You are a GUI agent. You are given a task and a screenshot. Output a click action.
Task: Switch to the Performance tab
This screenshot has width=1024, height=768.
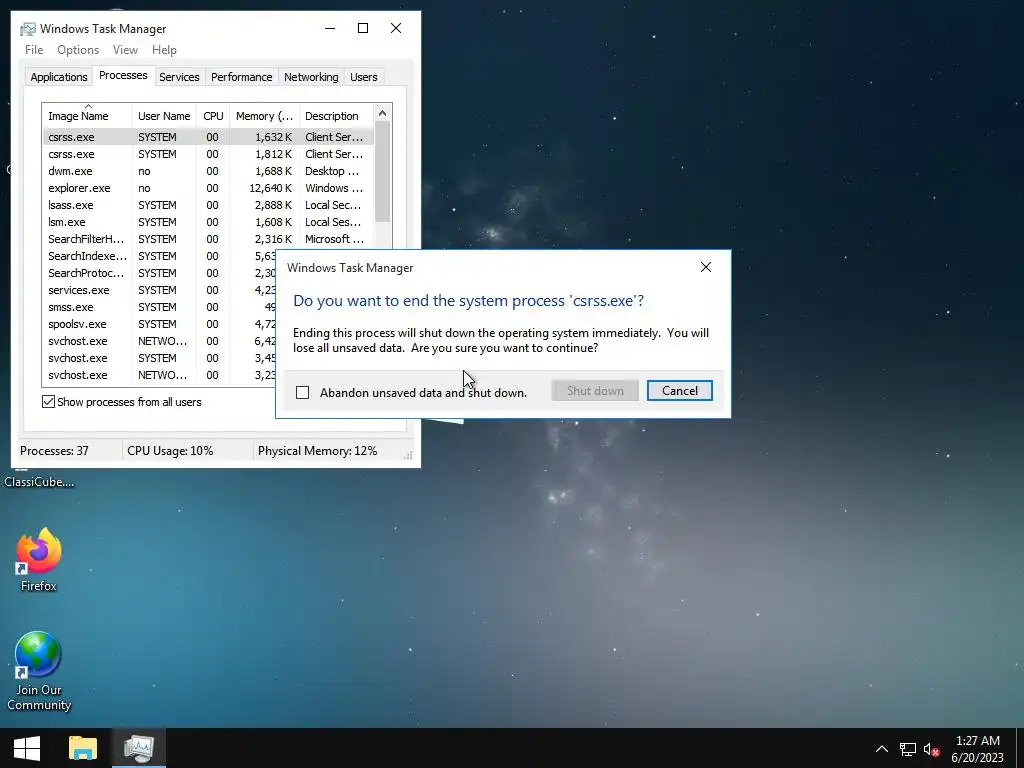pyautogui.click(x=241, y=77)
